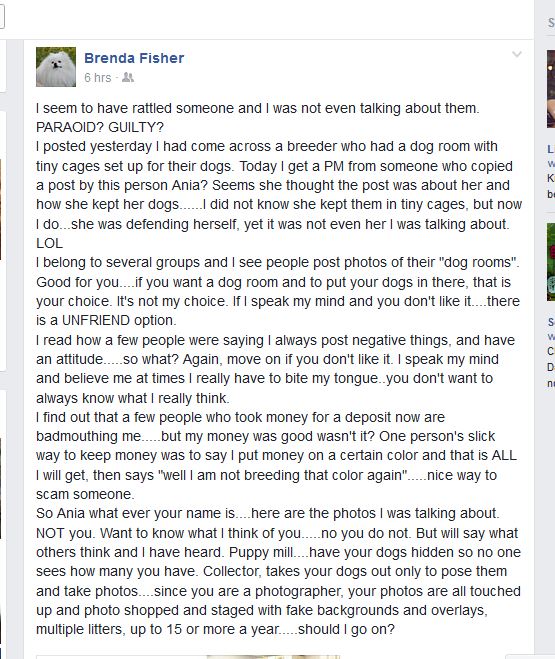Visit Brenda Fisher's profile via name link
Image resolution: width=555 pixels, height=659 pixels.
coord(134,58)
